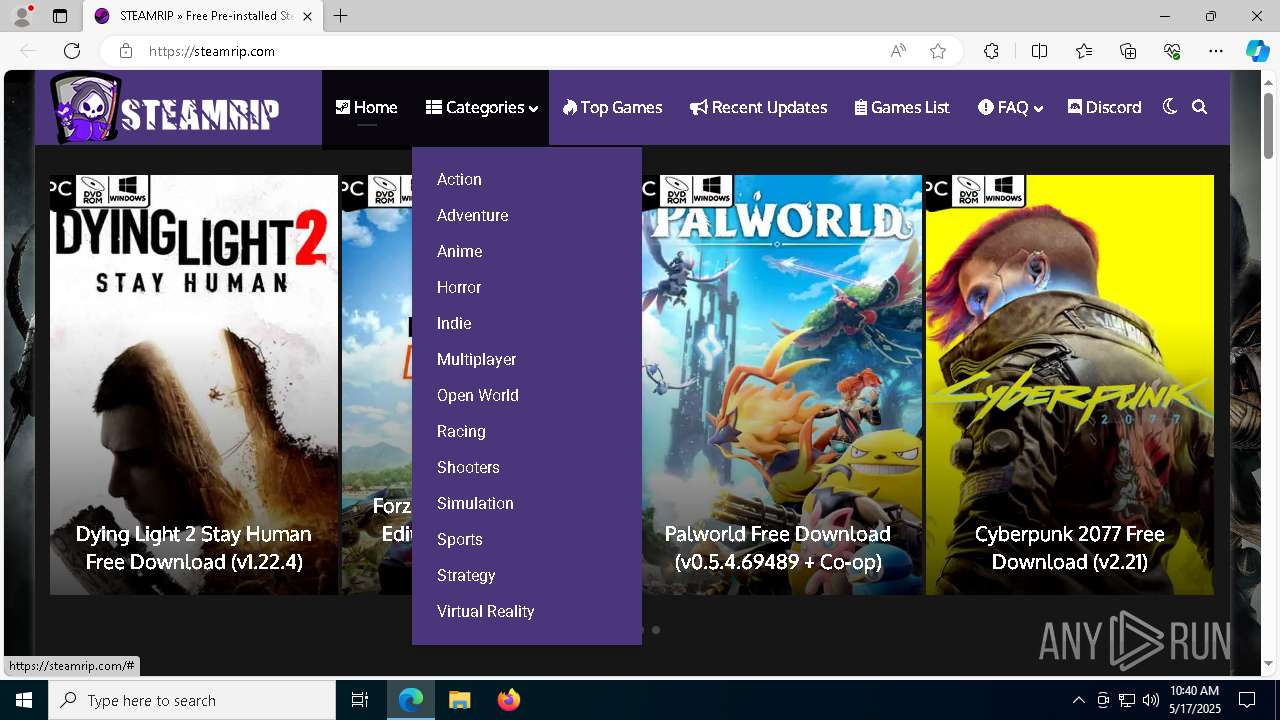Collapse the Categories dropdown menu
Screen dimensions: 1280x720
point(482,108)
